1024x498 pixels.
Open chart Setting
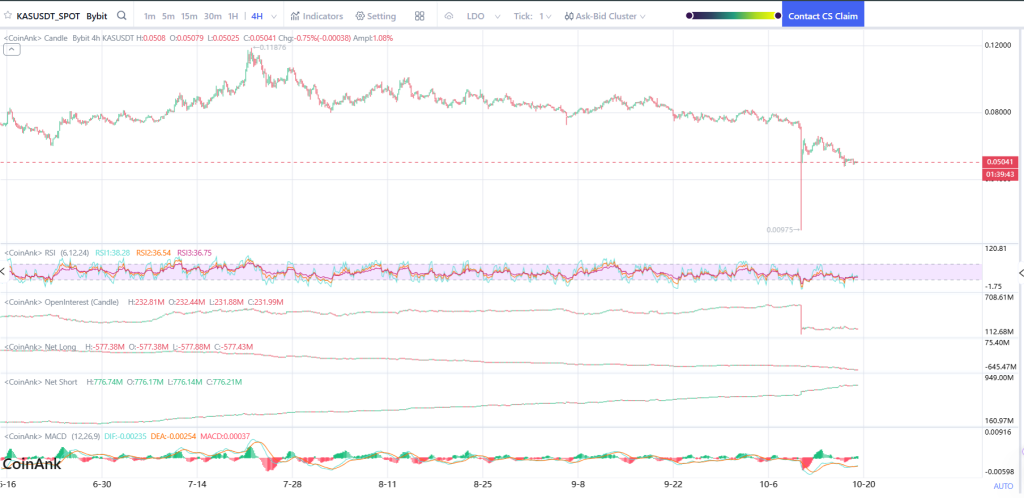tap(376, 16)
